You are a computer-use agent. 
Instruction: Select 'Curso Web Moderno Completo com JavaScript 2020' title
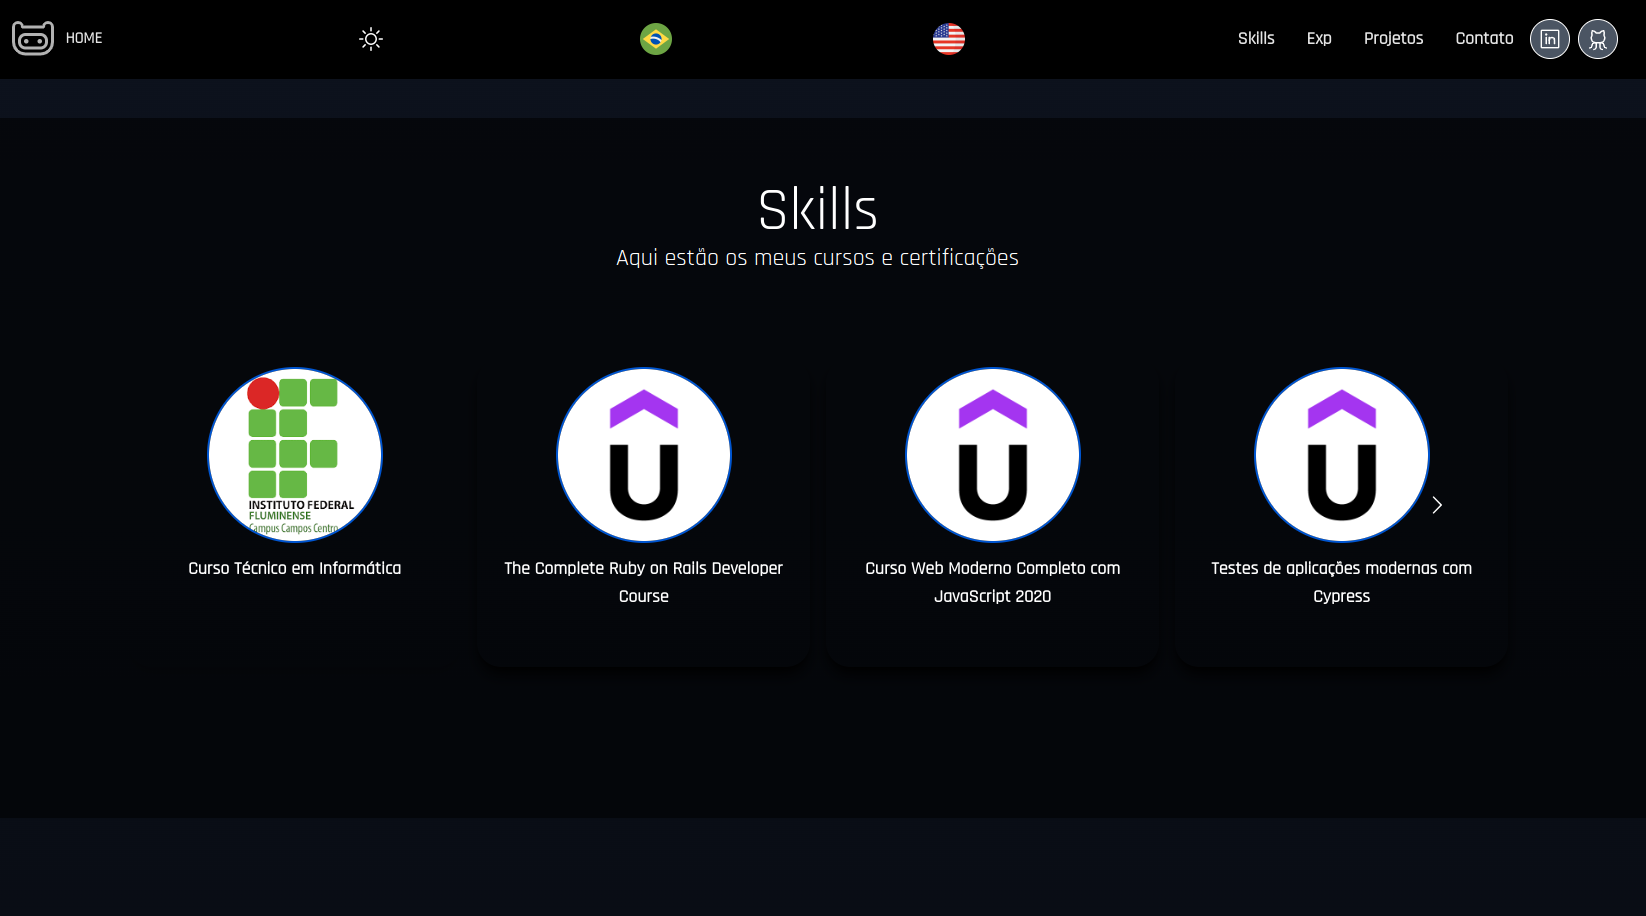tap(993, 582)
